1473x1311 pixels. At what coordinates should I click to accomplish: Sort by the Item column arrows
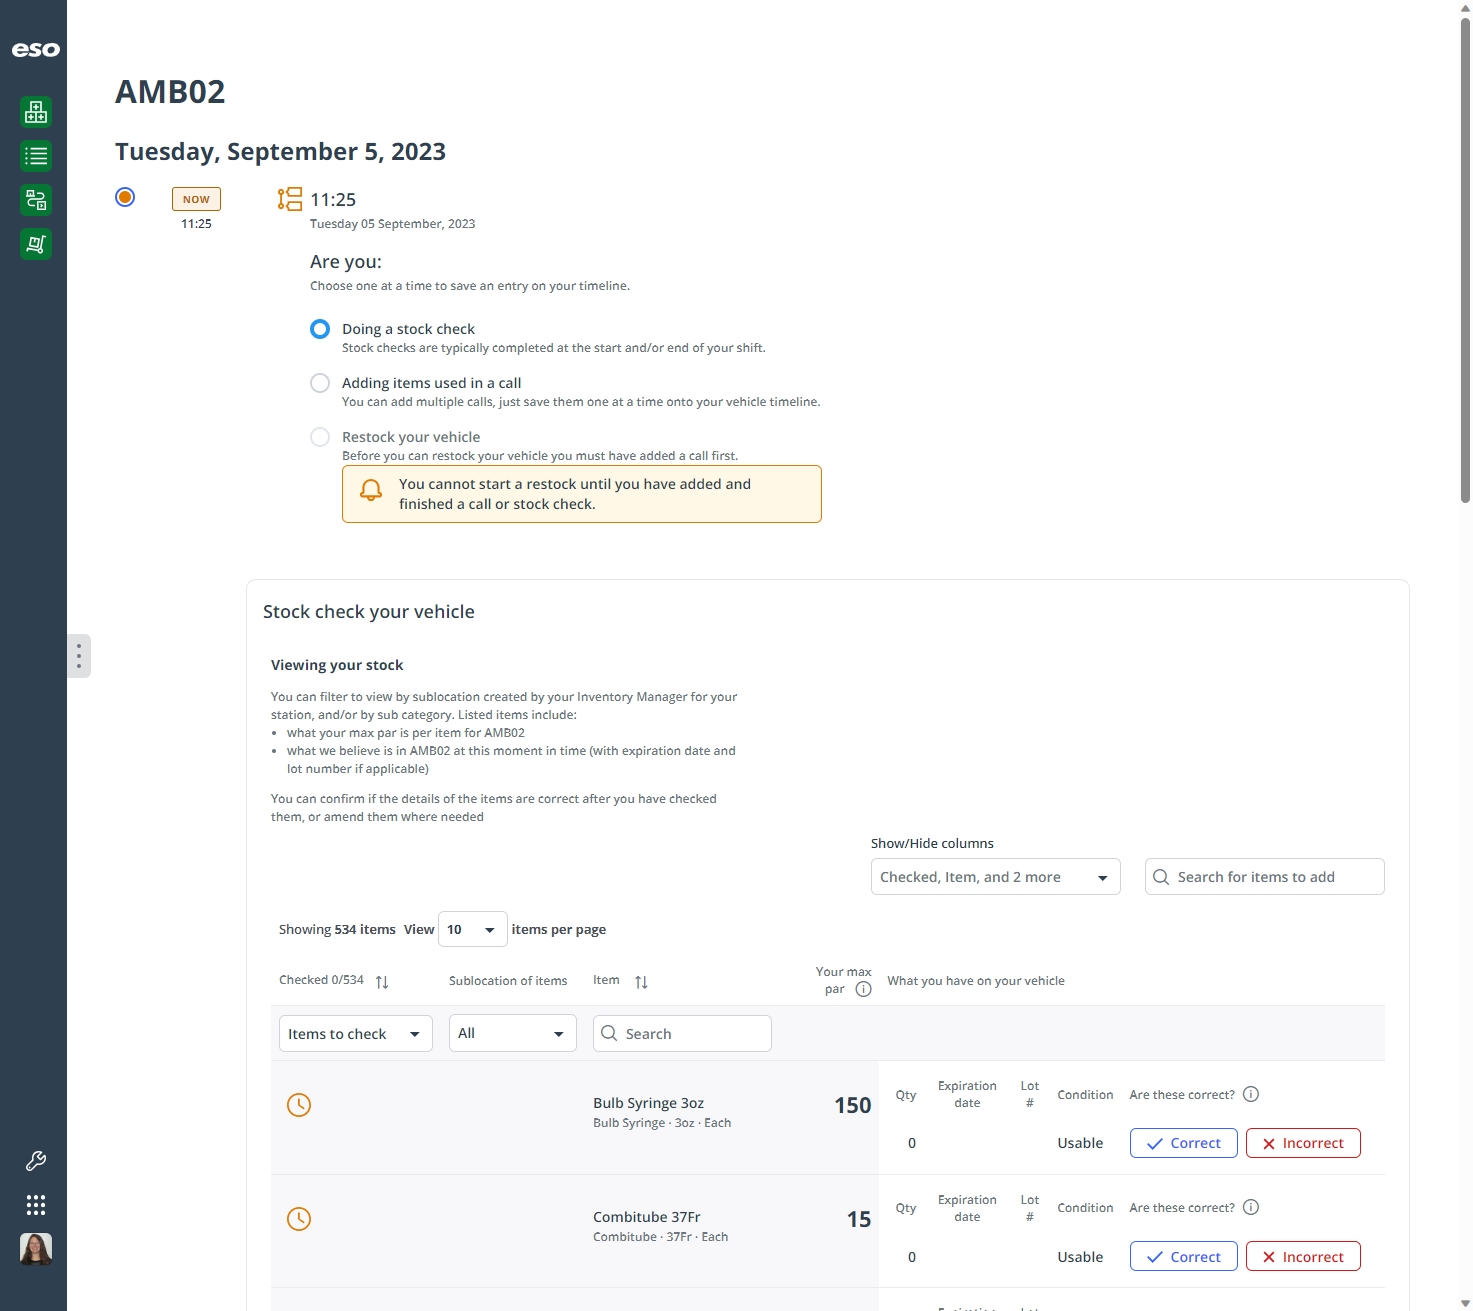(x=641, y=982)
